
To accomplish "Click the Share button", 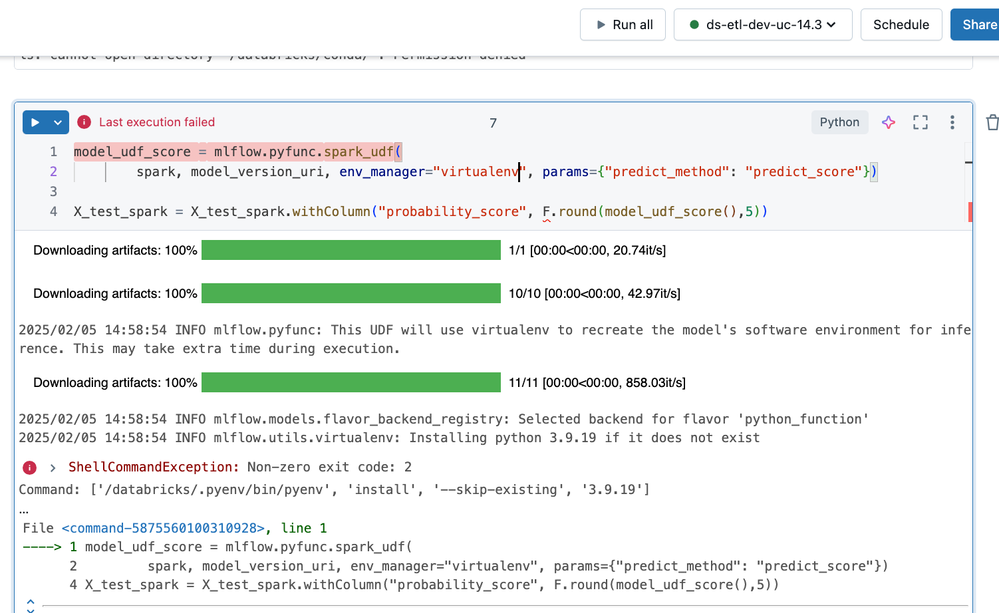I will (x=978, y=25).
